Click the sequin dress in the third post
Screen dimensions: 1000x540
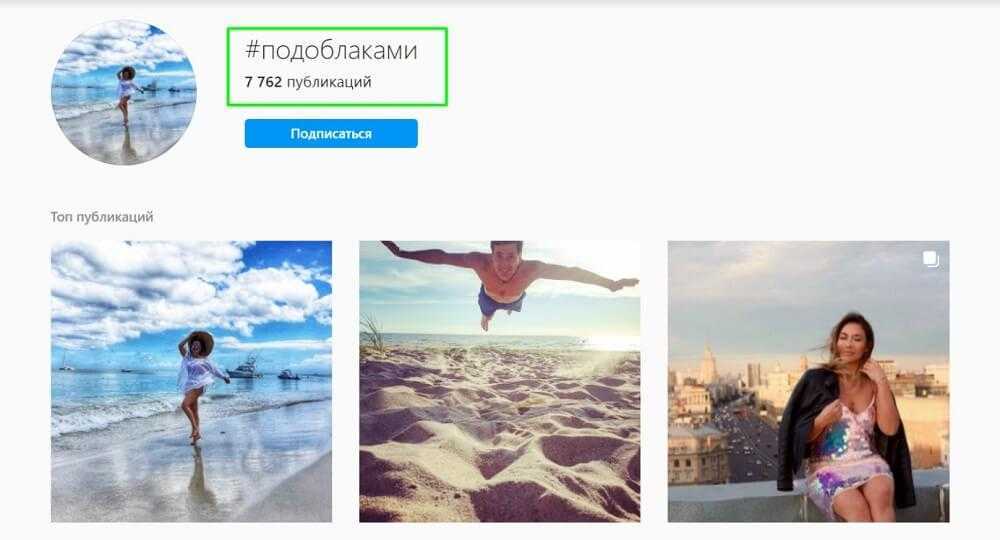tap(842, 453)
